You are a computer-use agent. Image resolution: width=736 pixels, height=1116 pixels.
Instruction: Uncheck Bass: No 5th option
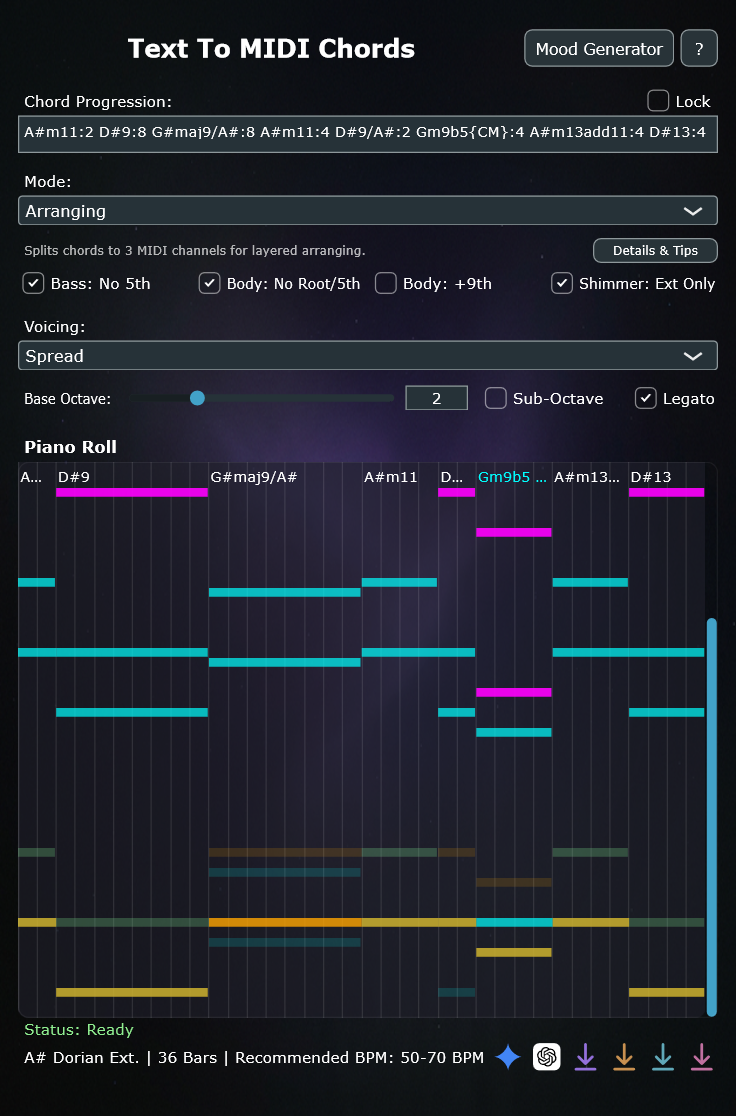pyautogui.click(x=33, y=283)
